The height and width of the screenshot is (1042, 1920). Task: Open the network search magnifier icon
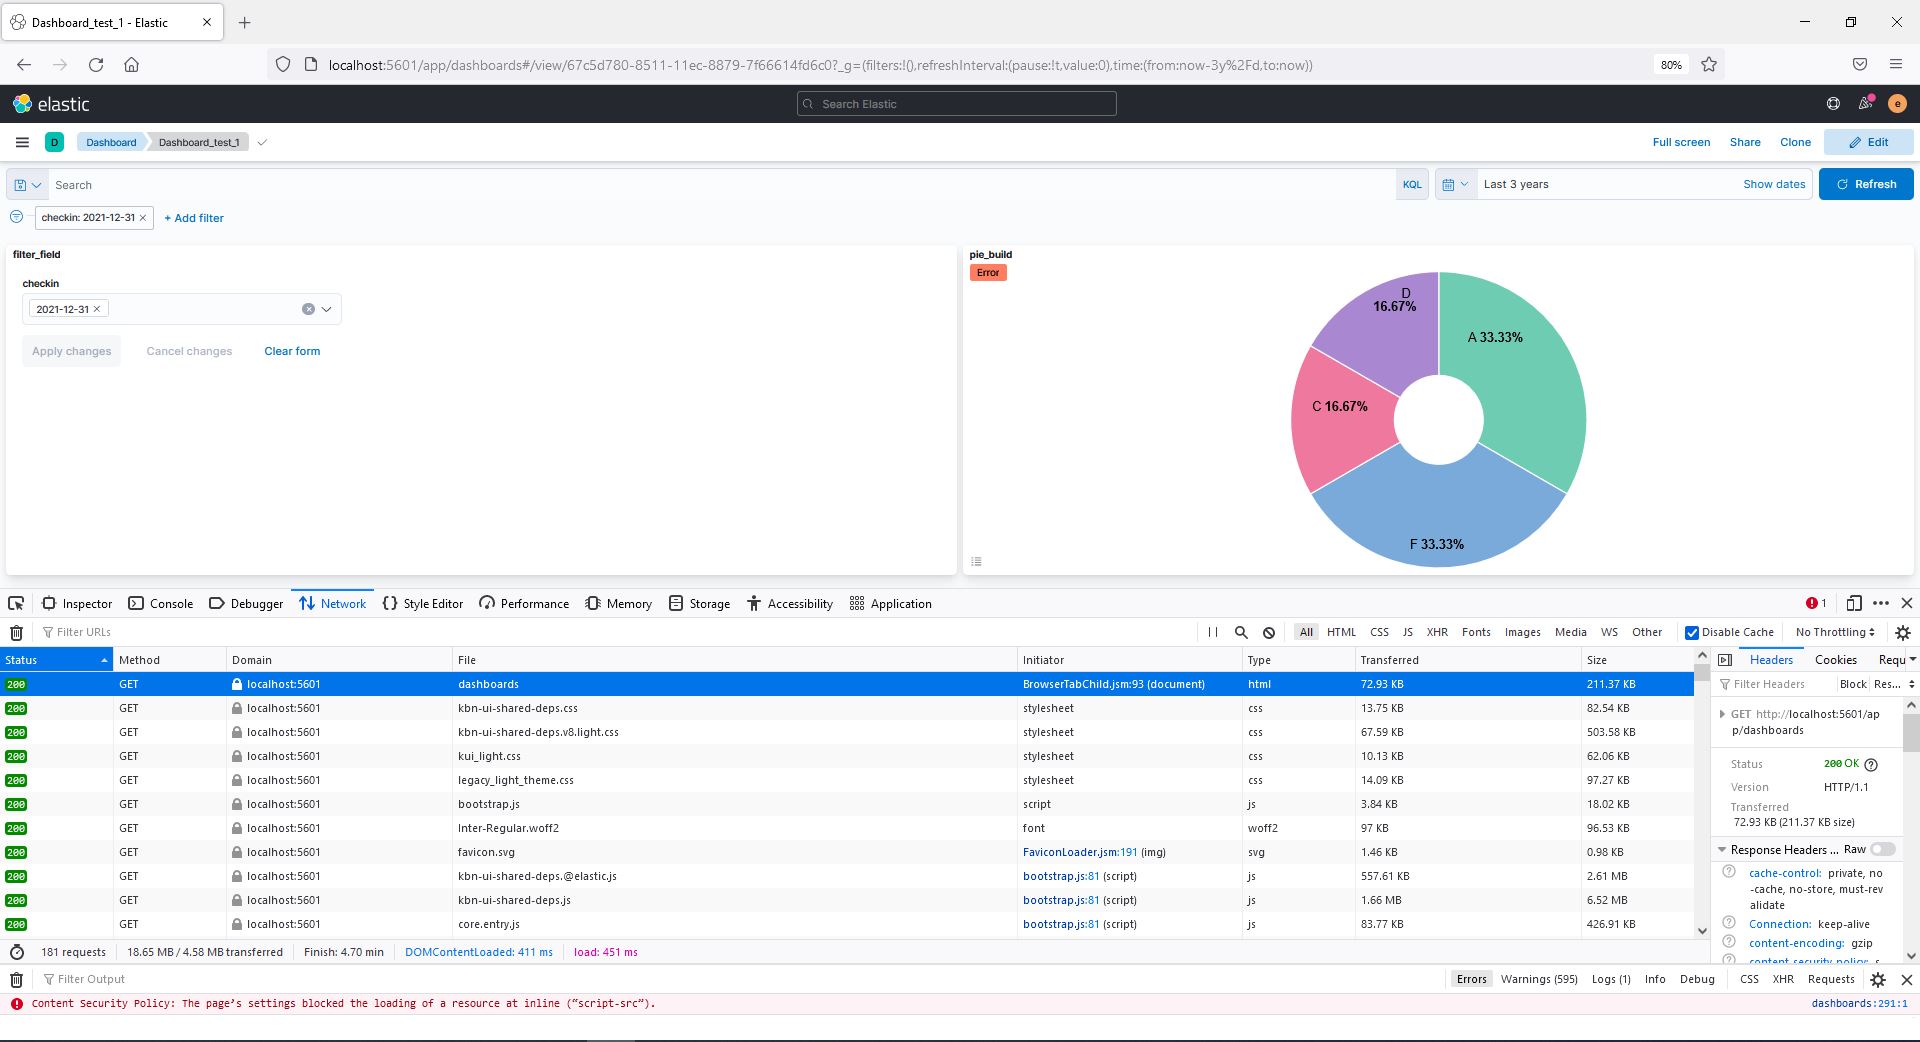1241,632
